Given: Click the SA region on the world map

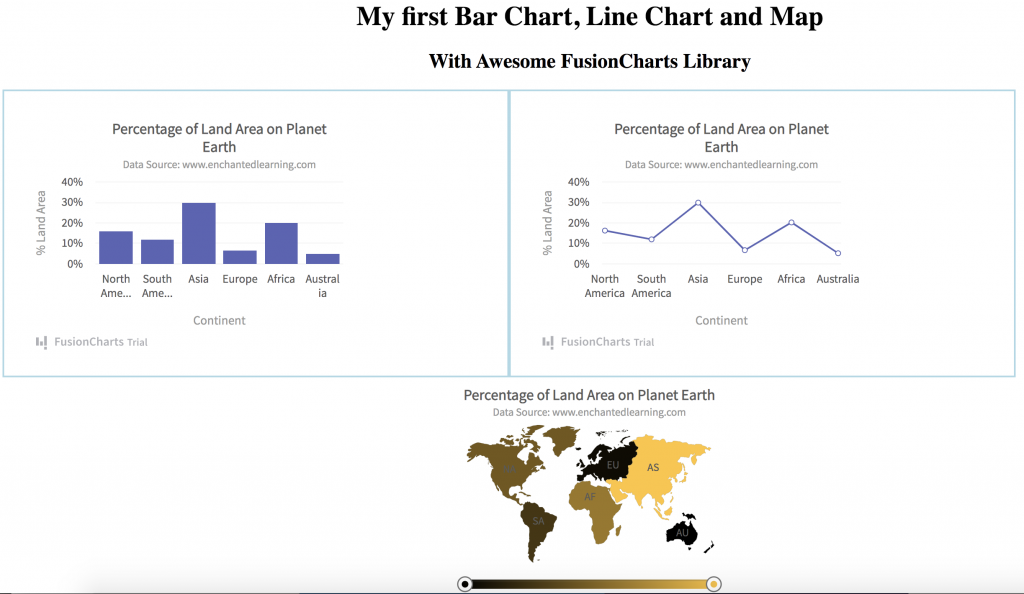Looking at the screenshot, I should [540, 520].
